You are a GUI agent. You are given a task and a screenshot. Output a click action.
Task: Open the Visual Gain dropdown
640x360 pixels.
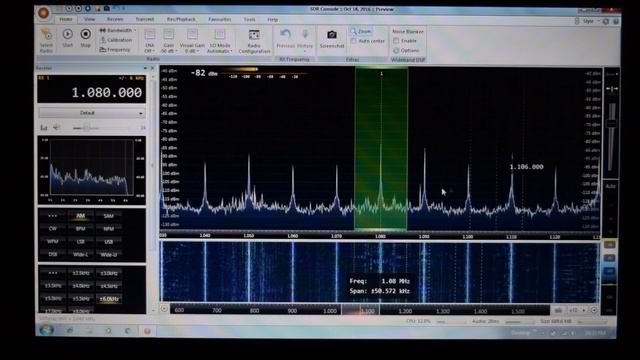192,41
